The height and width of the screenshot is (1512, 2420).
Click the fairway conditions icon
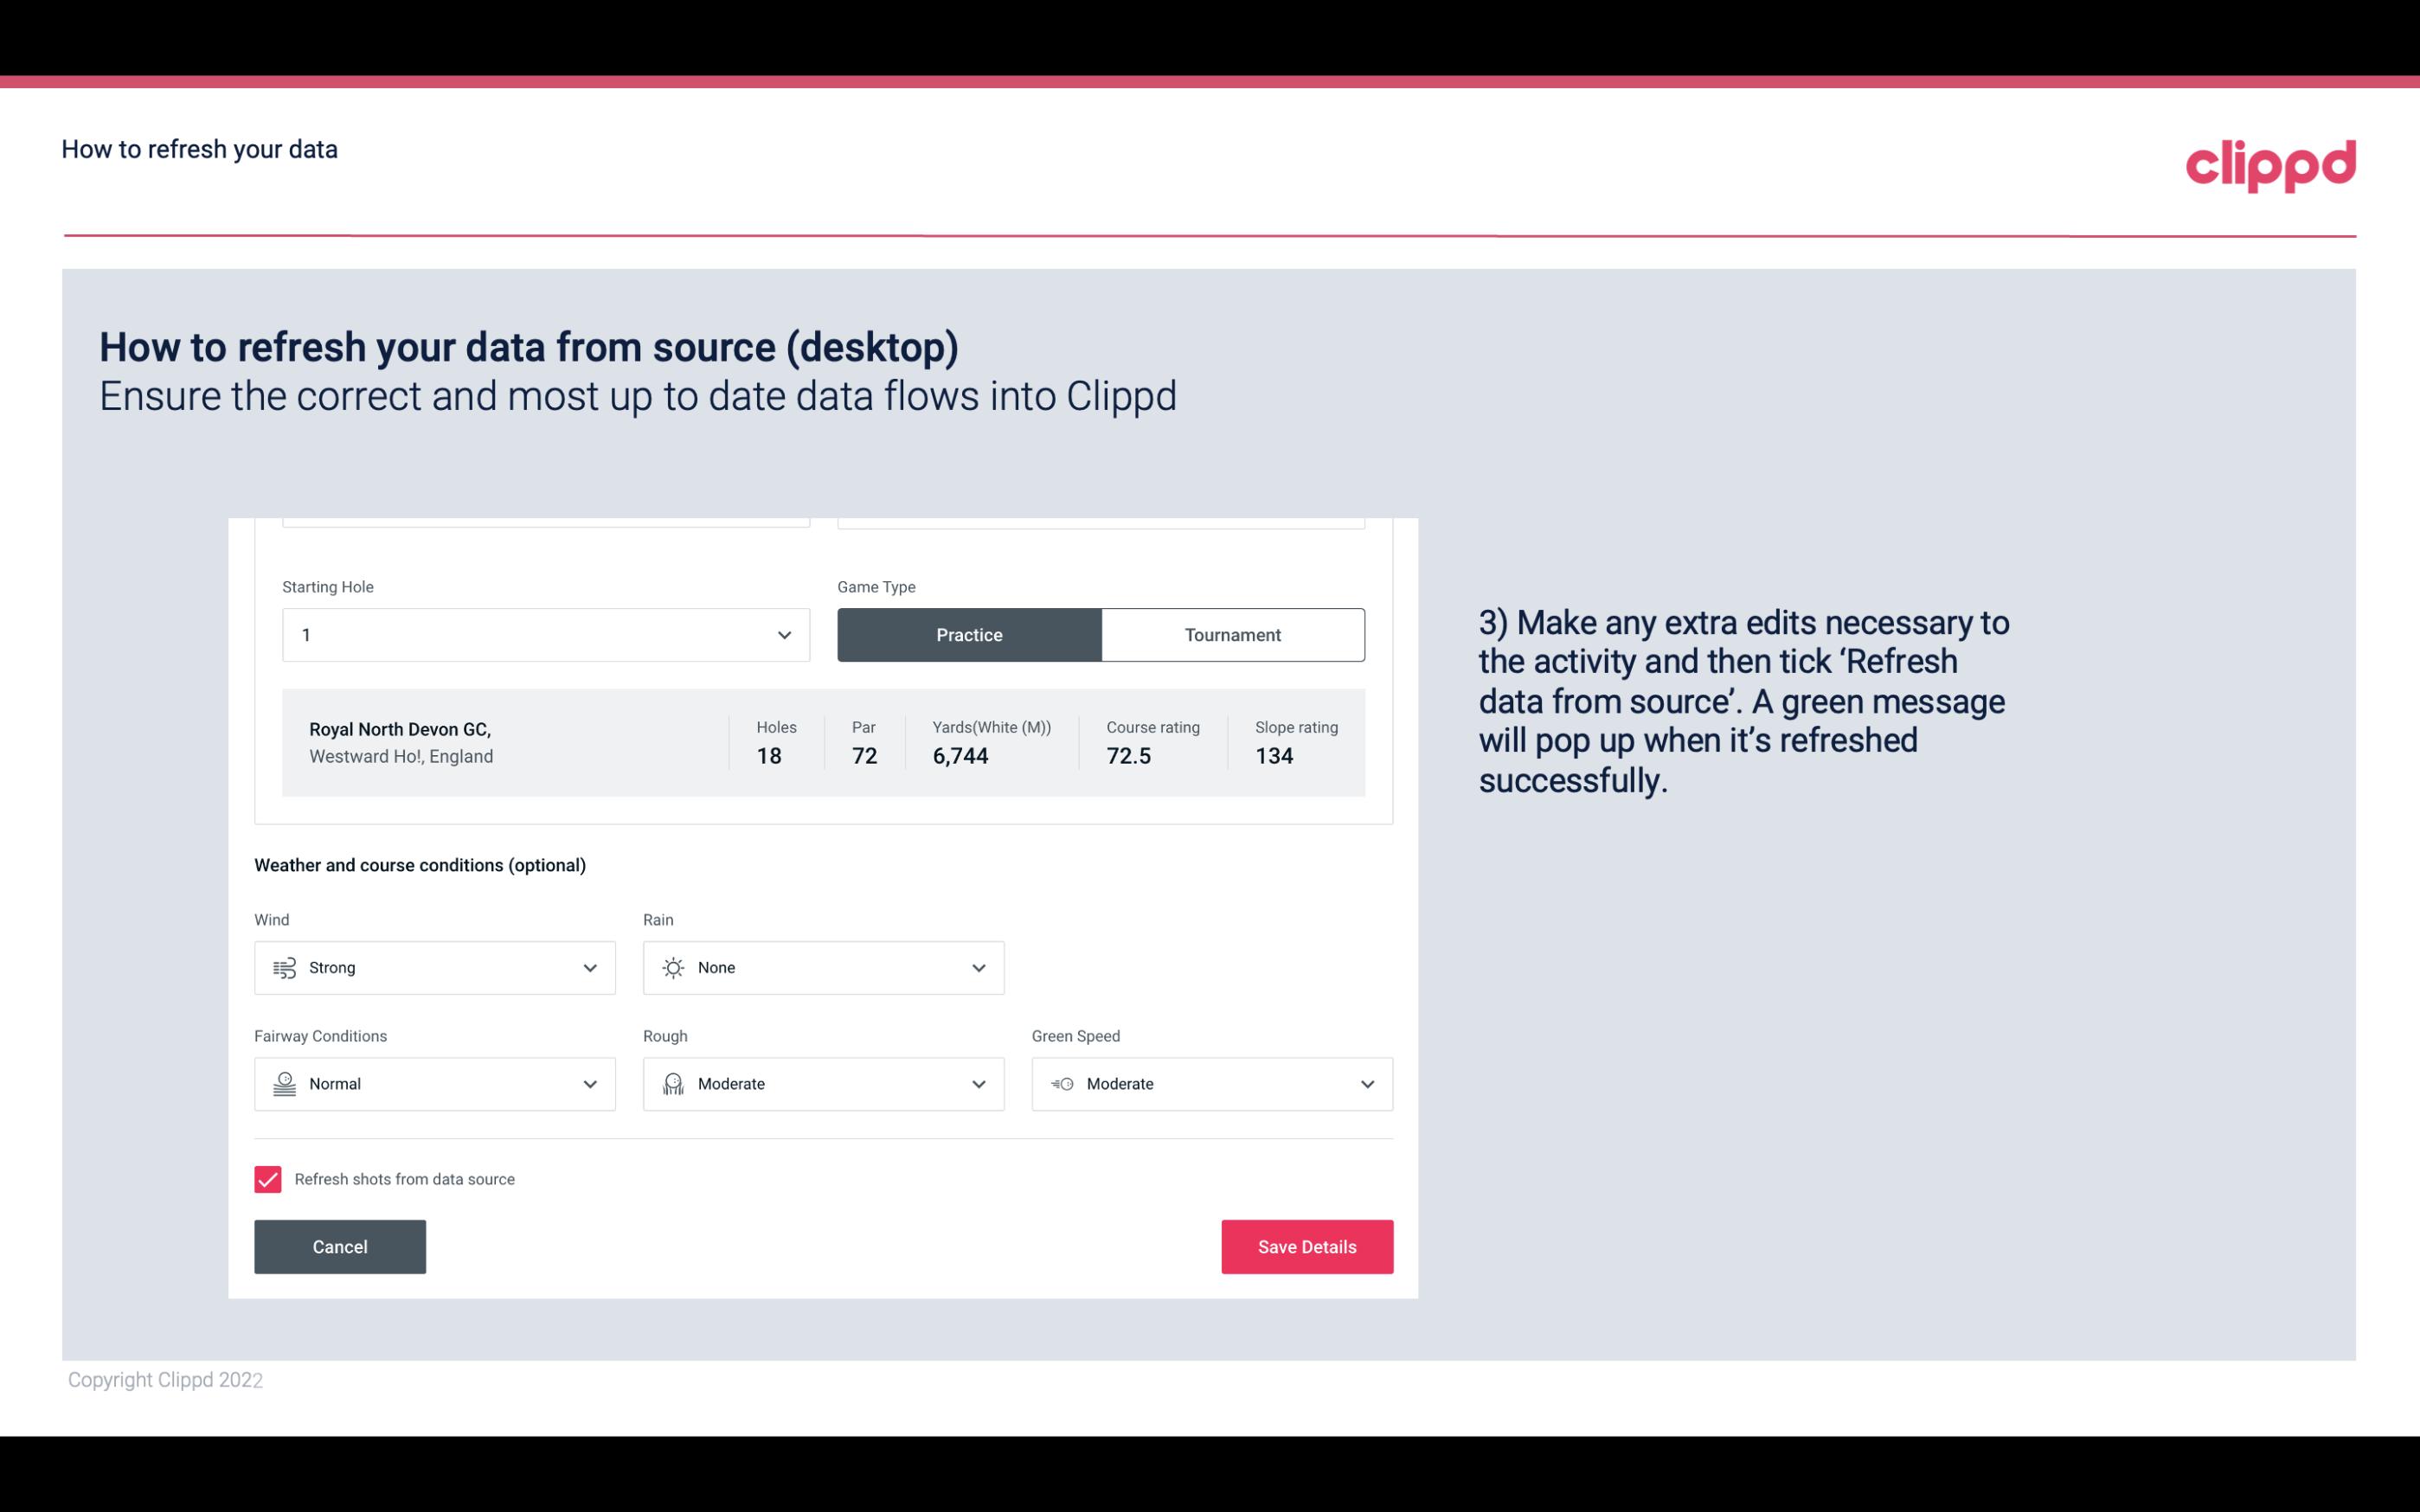(284, 1084)
